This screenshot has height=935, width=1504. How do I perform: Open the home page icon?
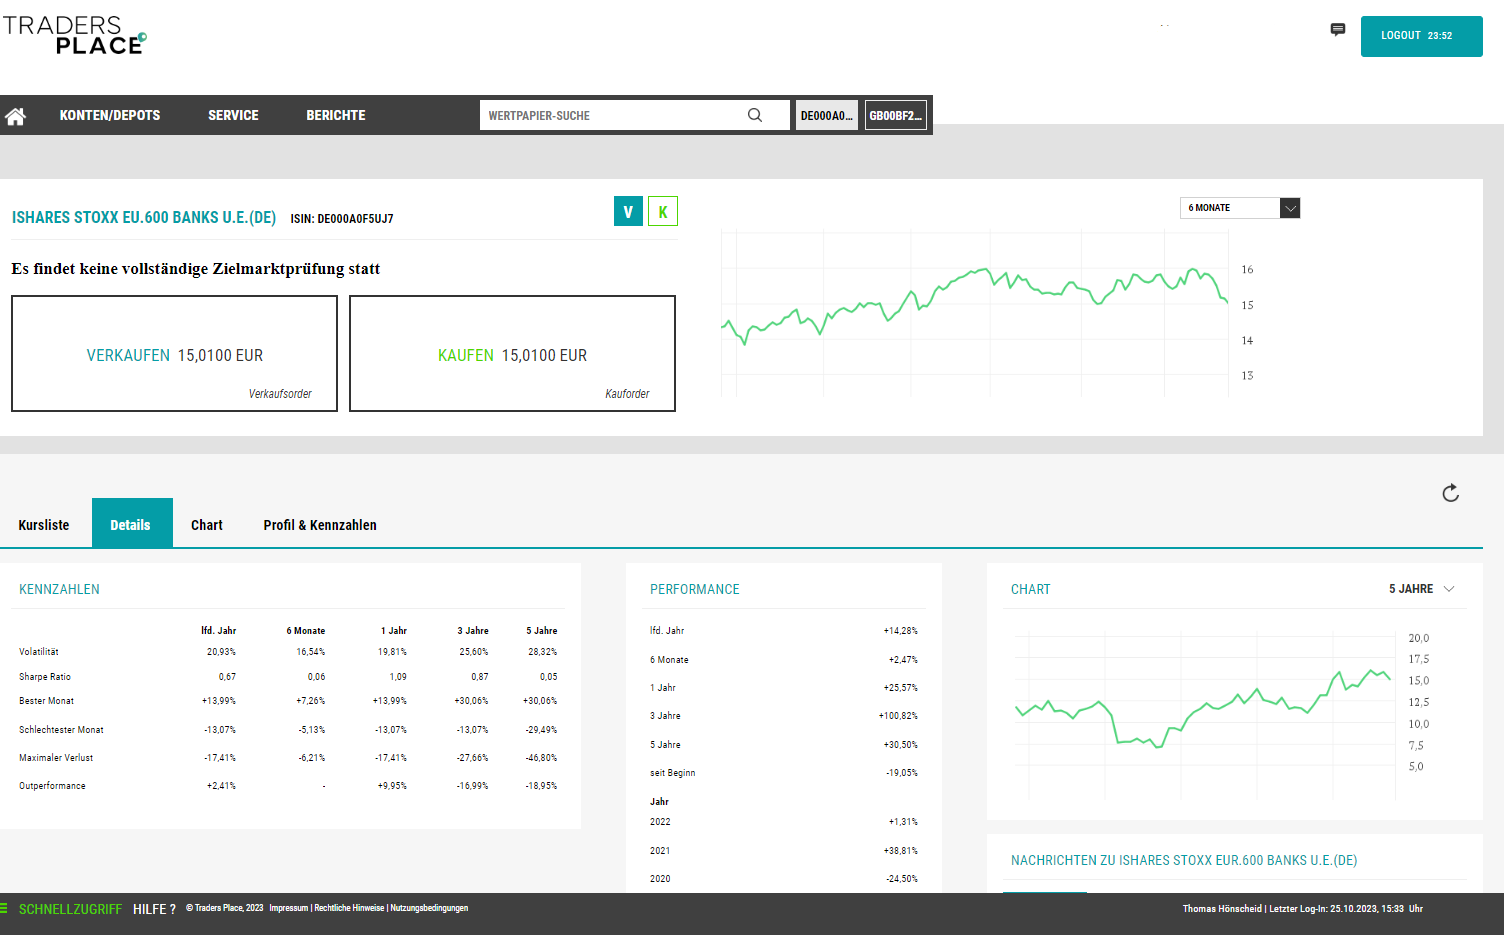click(15, 116)
